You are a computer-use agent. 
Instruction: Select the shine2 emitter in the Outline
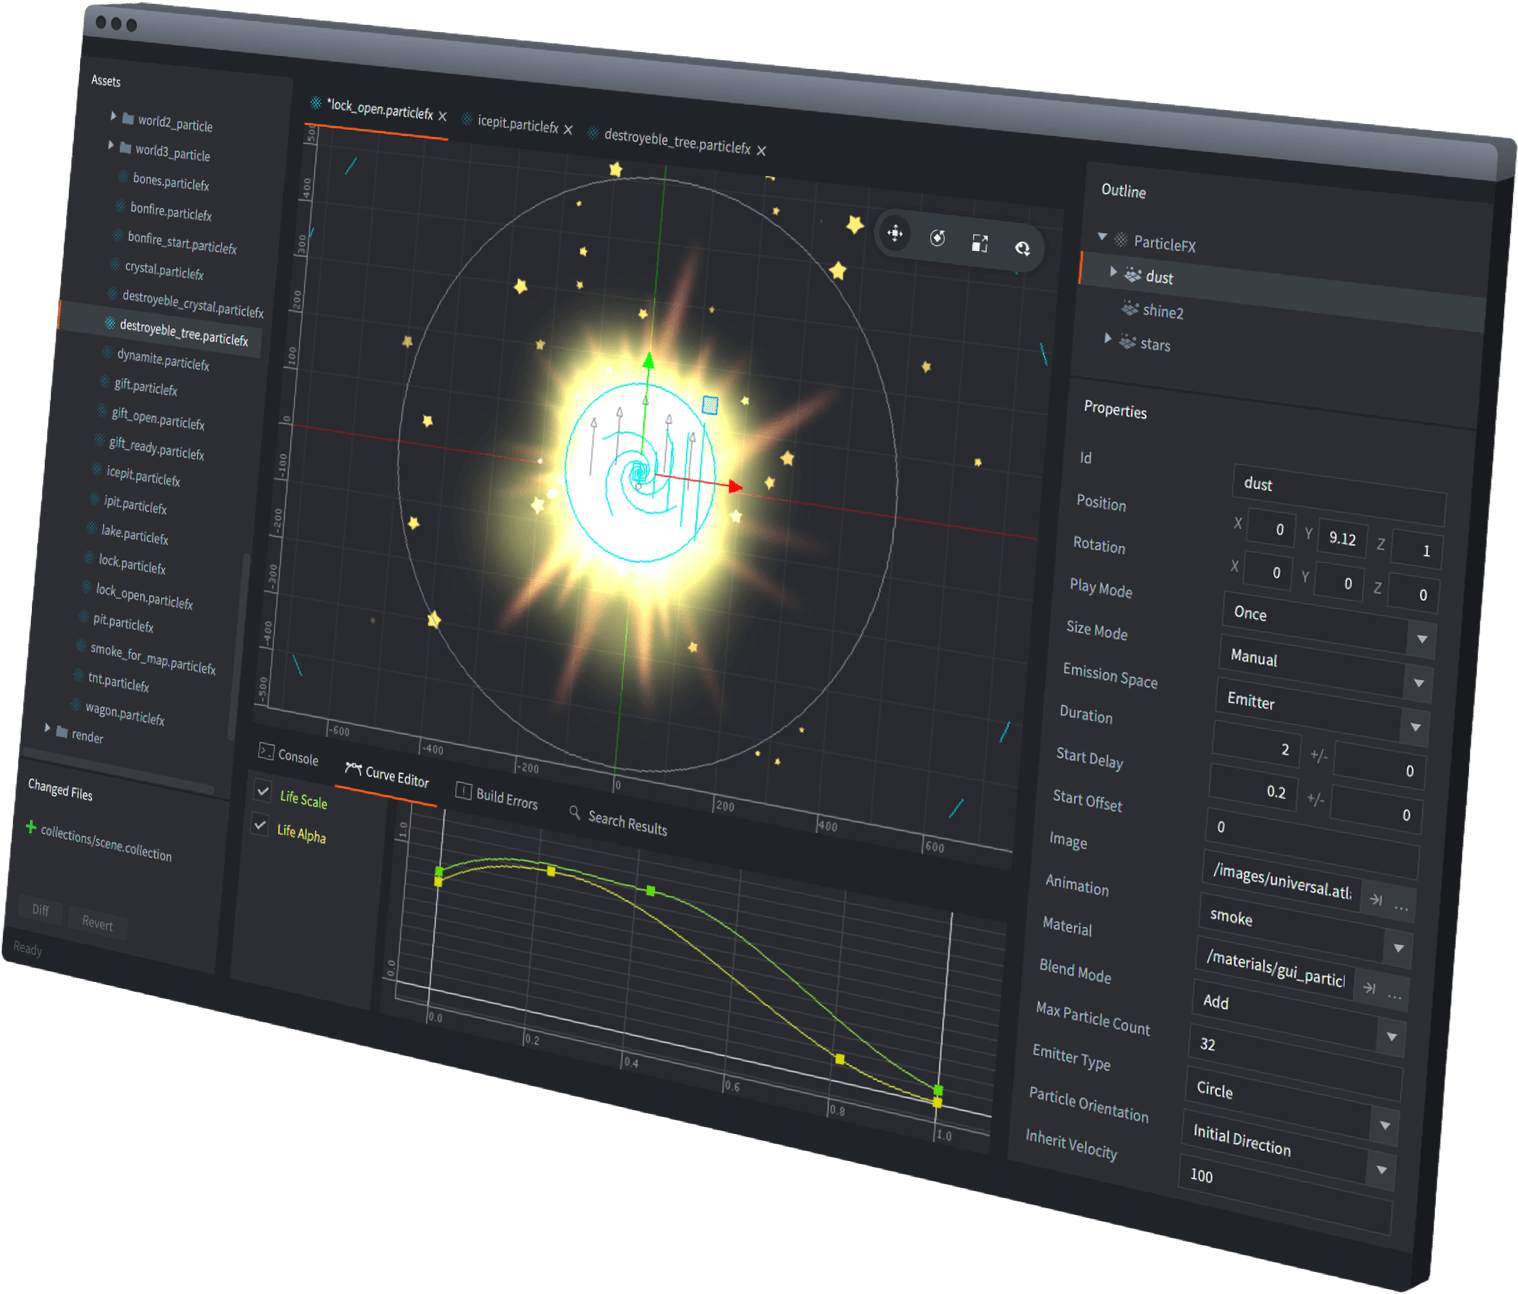1163,311
